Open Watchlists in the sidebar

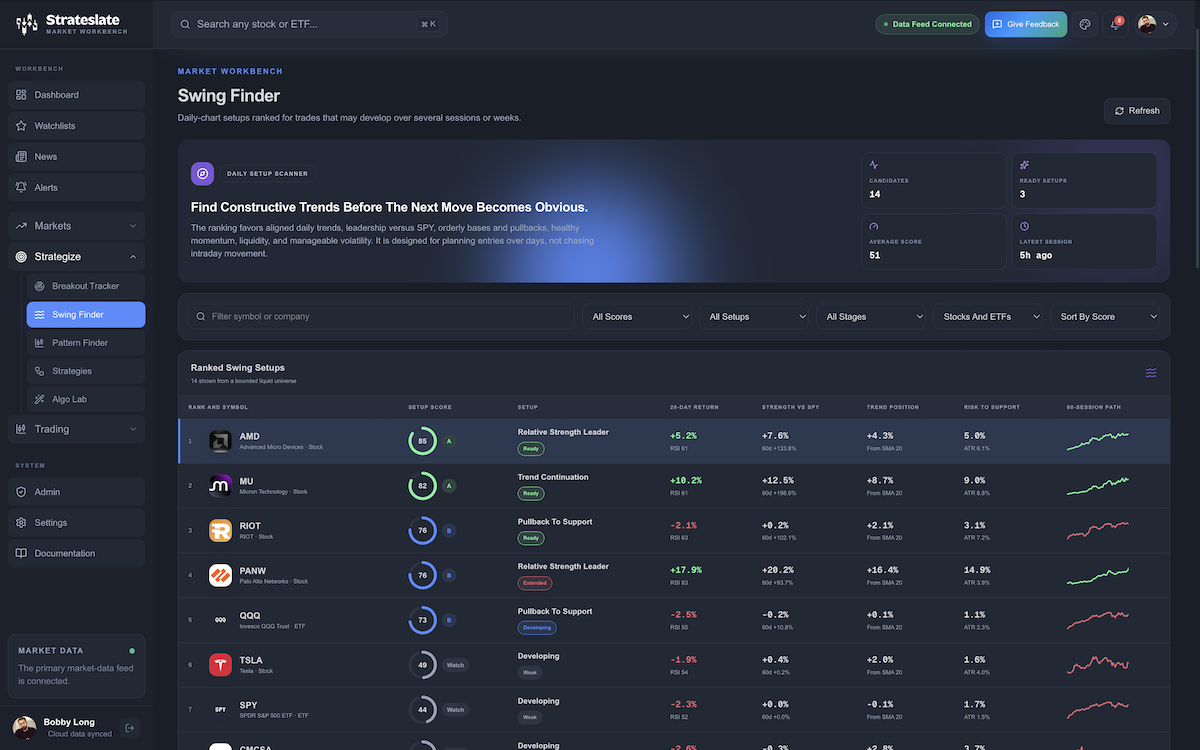point(77,126)
